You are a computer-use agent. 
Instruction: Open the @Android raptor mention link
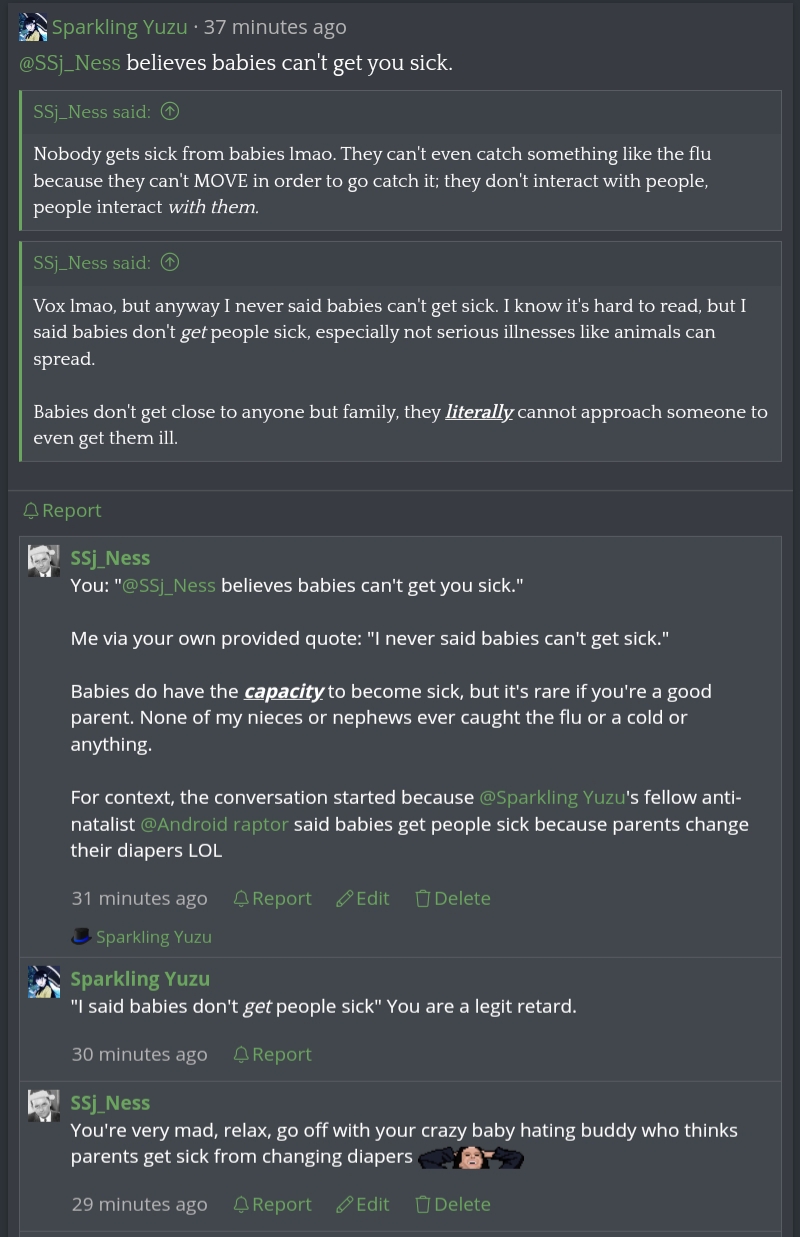pyautogui.click(x=214, y=824)
